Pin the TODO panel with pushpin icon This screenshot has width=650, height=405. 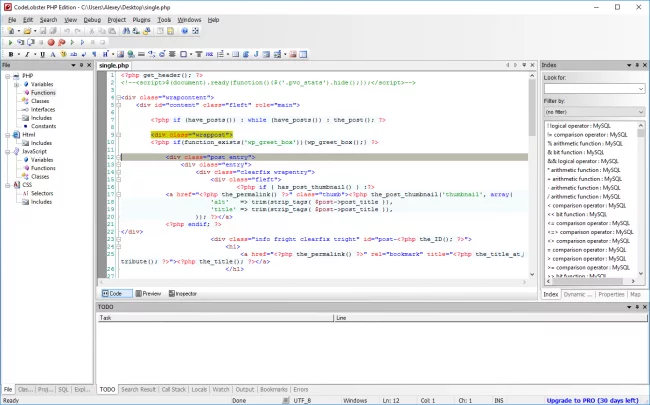click(637, 307)
